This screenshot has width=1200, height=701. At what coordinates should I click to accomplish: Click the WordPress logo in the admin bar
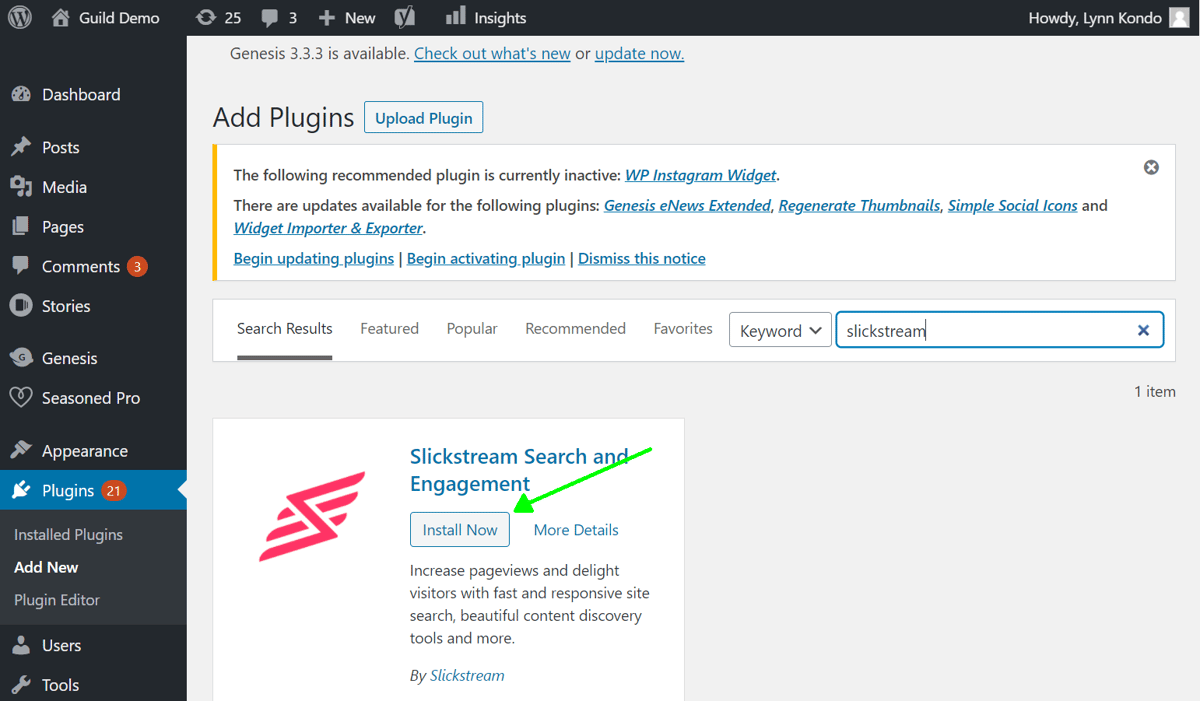(19, 17)
